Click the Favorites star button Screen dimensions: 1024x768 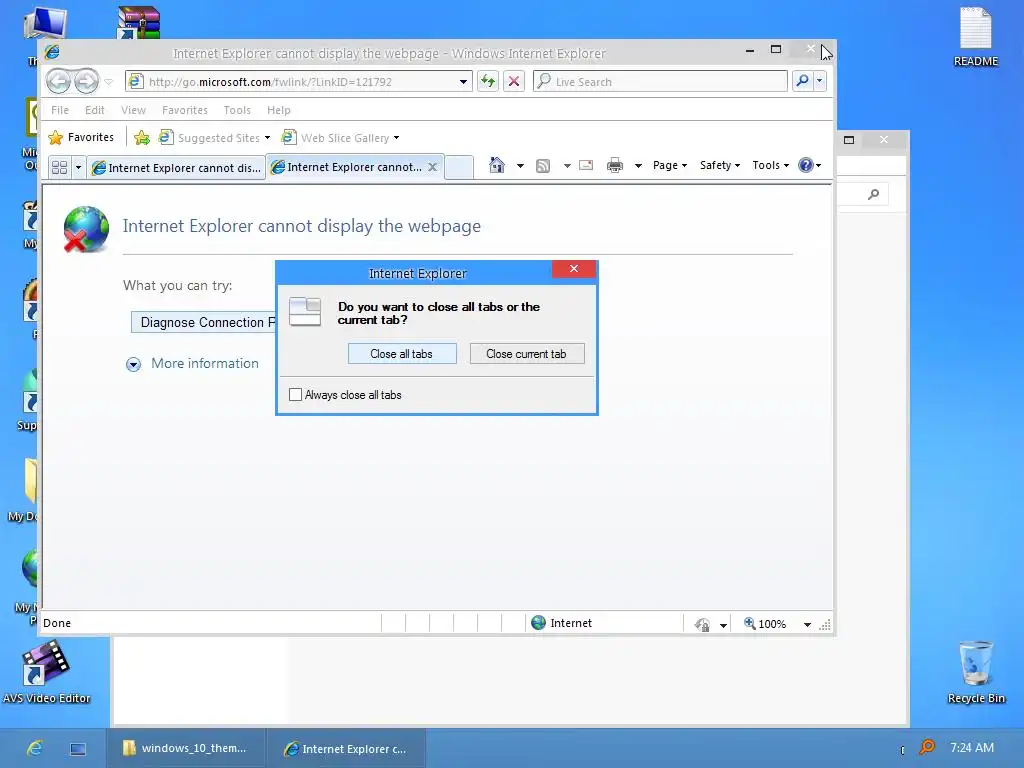pyautogui.click(x=82, y=137)
